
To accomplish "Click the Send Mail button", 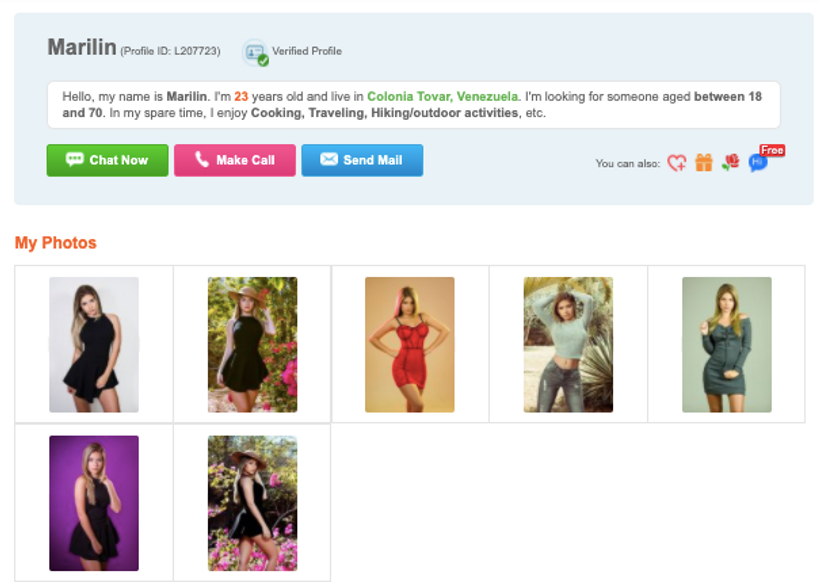I will tap(362, 160).
